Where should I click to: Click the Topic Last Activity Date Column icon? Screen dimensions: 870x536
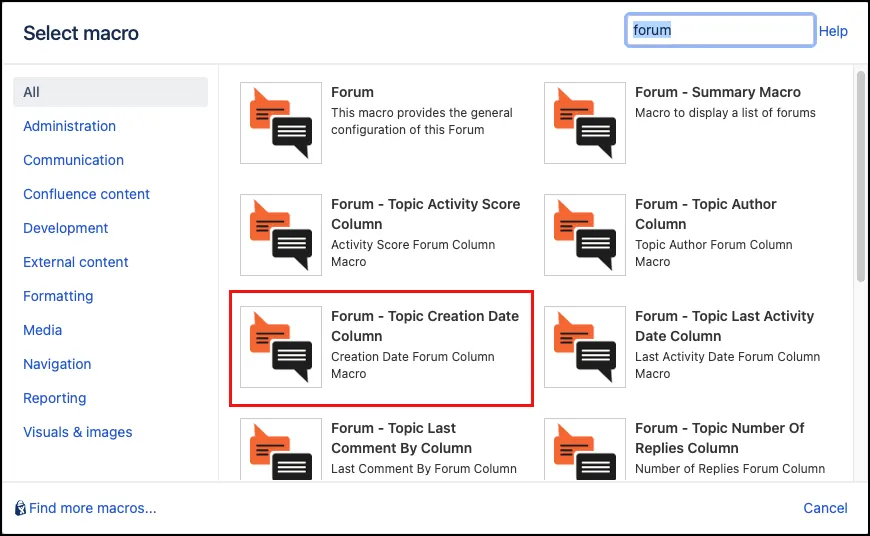585,347
